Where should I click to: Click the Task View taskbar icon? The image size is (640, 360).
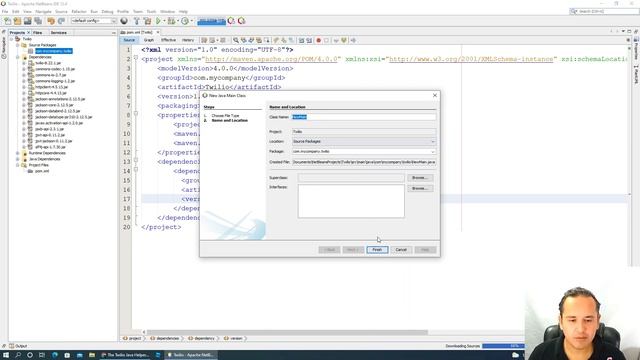(x=42, y=355)
